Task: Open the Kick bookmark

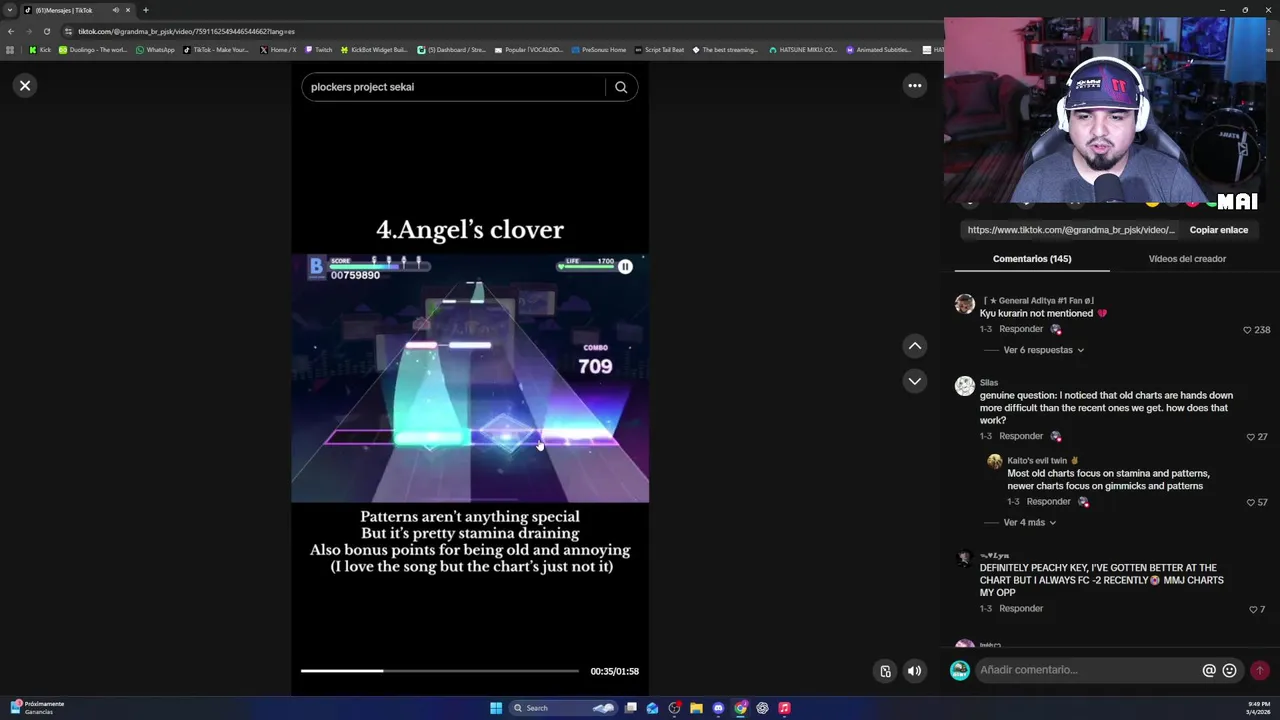Action: coord(40,50)
